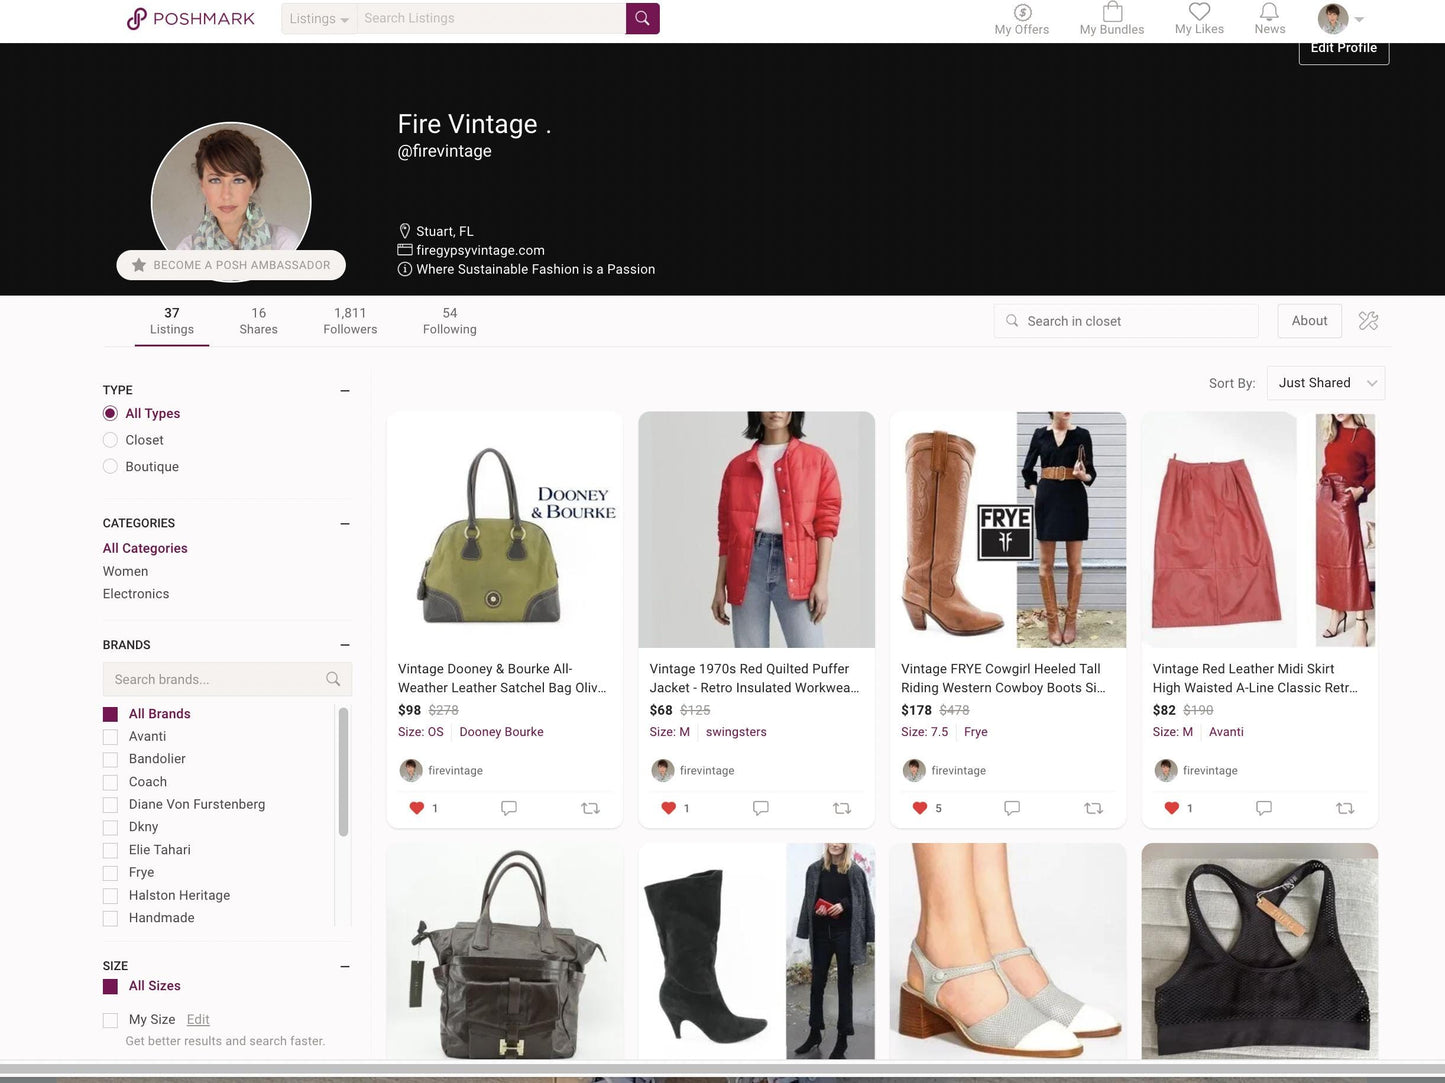Screen dimensions: 1445x1083
Task: Switch to the Shares tab
Action: tap(258, 320)
